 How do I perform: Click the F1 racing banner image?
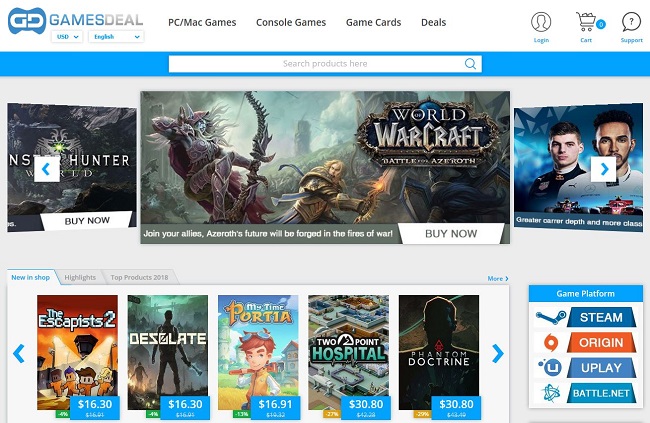tap(578, 166)
